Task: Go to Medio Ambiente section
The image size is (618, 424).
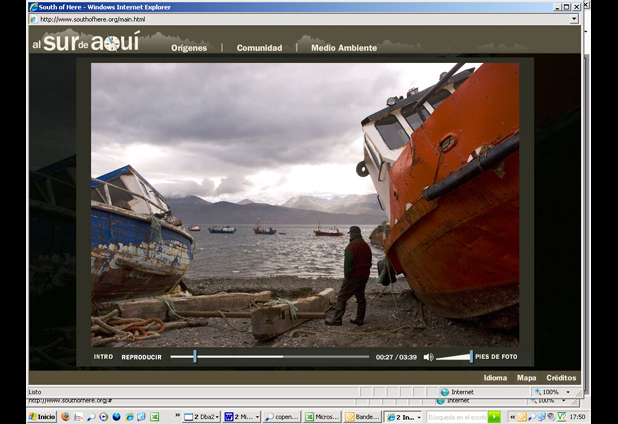Action: (x=344, y=48)
